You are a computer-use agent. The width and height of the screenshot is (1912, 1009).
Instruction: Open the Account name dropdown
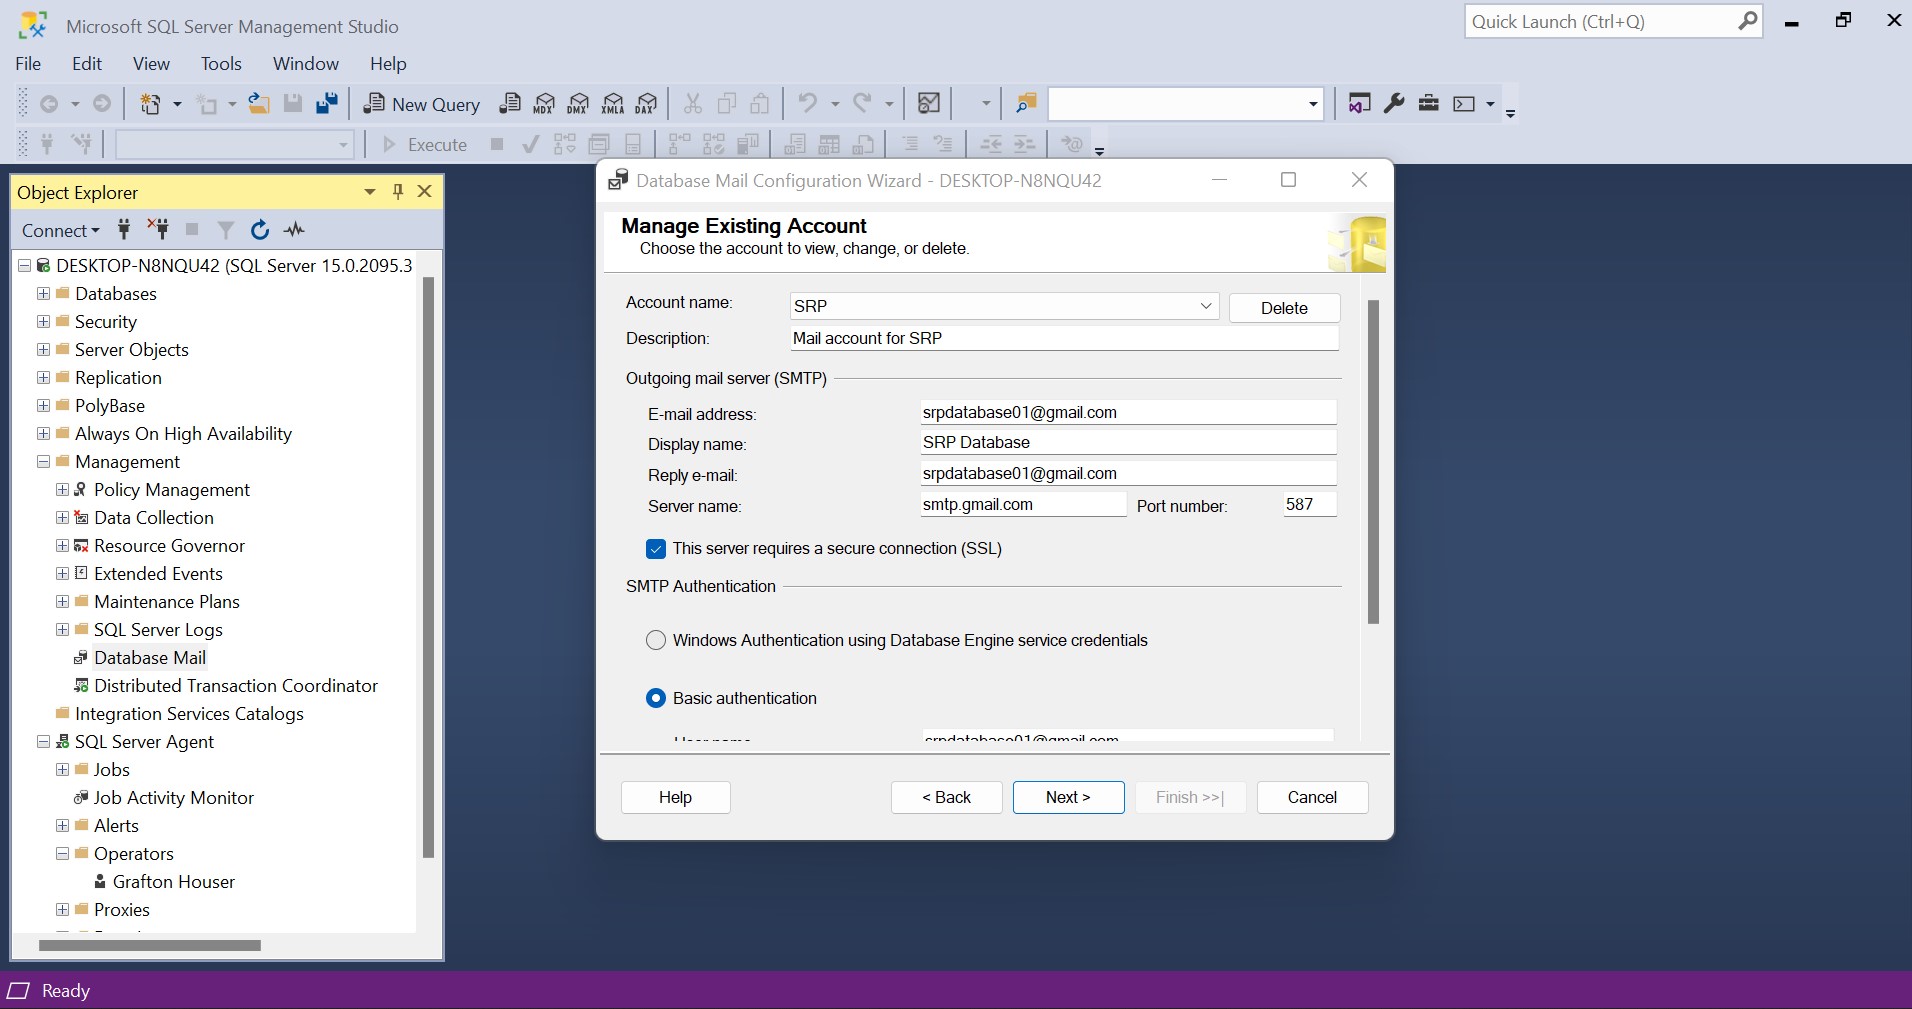tap(1205, 306)
